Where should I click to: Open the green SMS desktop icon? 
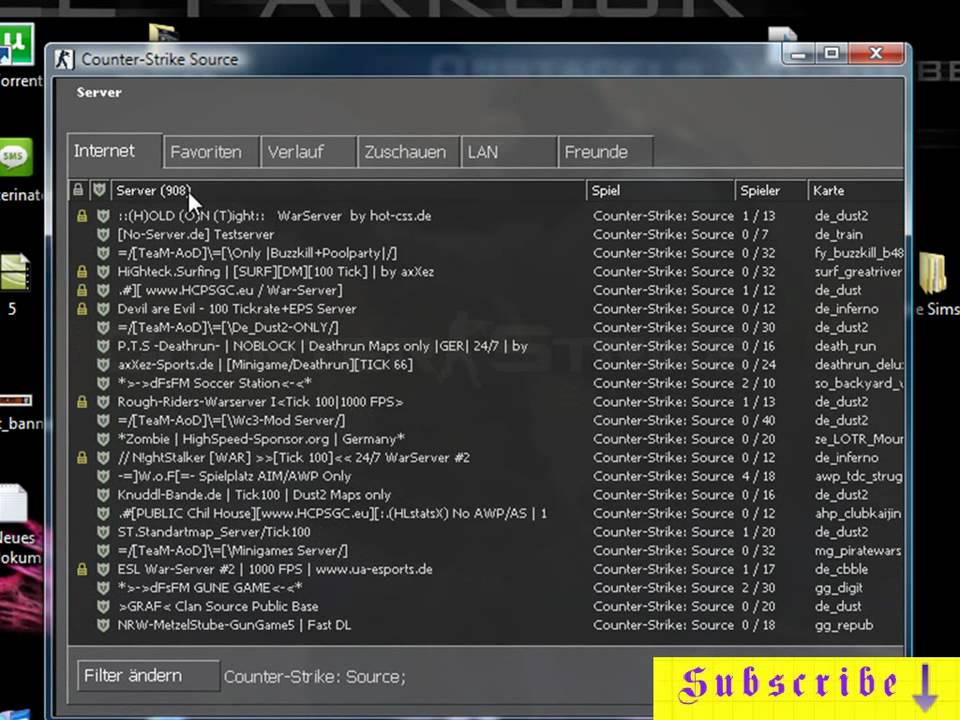coord(15,157)
